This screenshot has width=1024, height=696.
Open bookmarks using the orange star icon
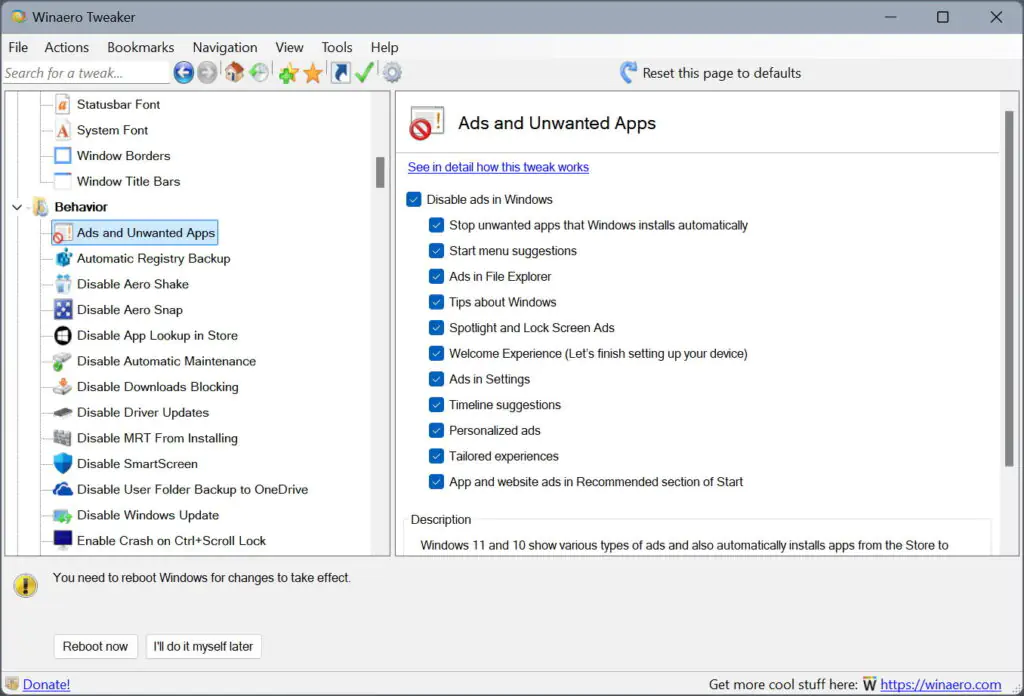[313, 73]
